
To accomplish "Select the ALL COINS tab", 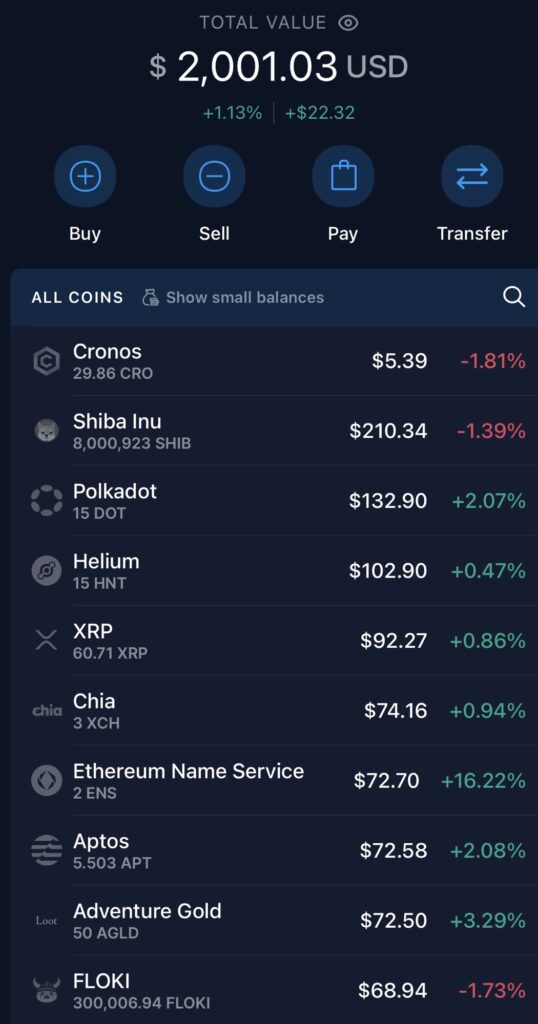I will click(77, 298).
